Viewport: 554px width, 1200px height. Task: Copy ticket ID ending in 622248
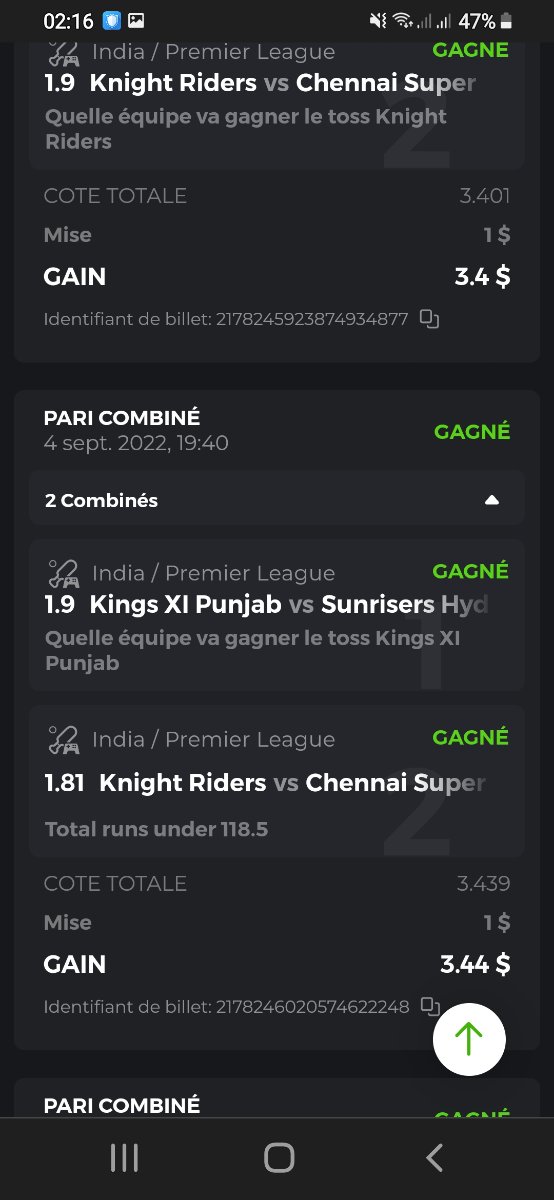pos(429,1006)
